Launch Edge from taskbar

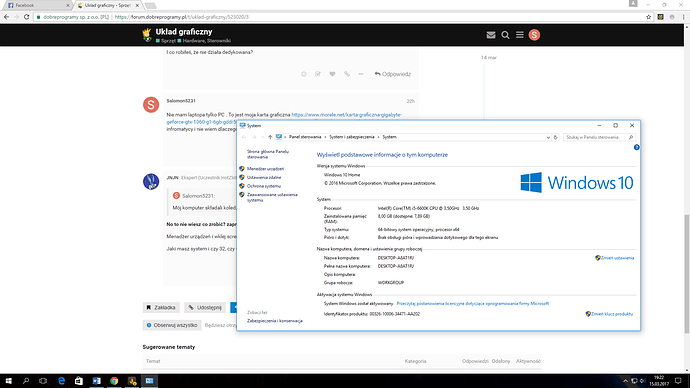(61, 381)
